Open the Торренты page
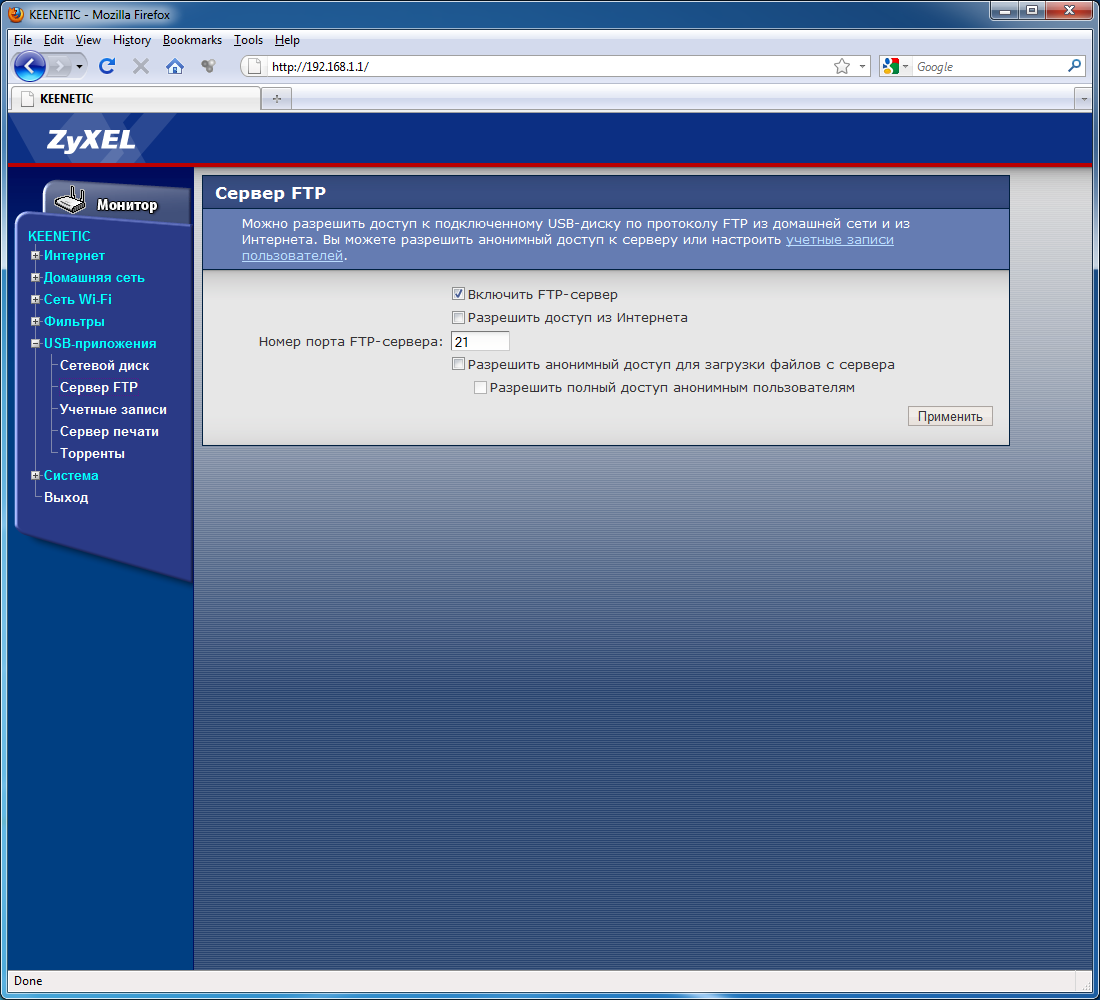Viewport: 1100px width, 1000px height. pyautogui.click(x=92, y=453)
